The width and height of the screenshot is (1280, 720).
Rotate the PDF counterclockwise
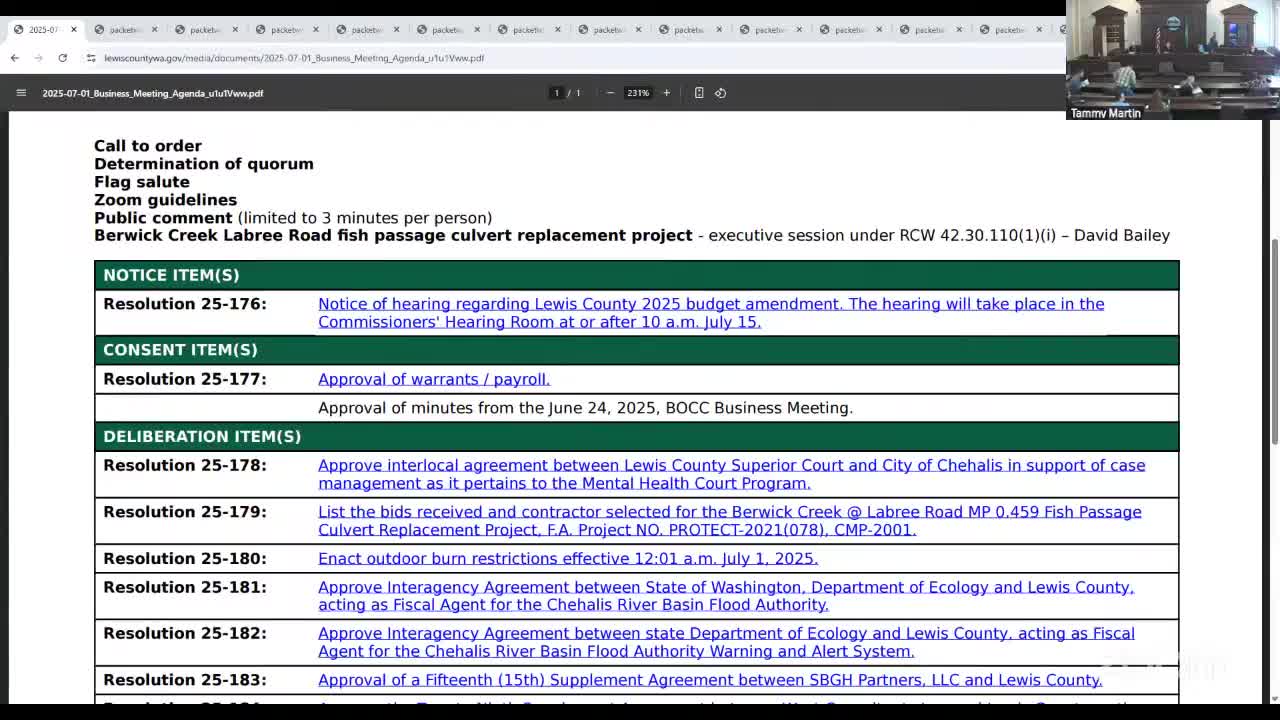coord(720,93)
